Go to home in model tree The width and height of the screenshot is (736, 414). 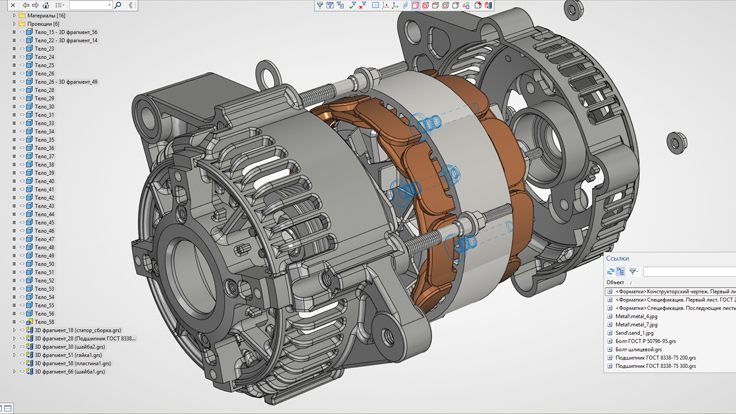coord(46,5)
